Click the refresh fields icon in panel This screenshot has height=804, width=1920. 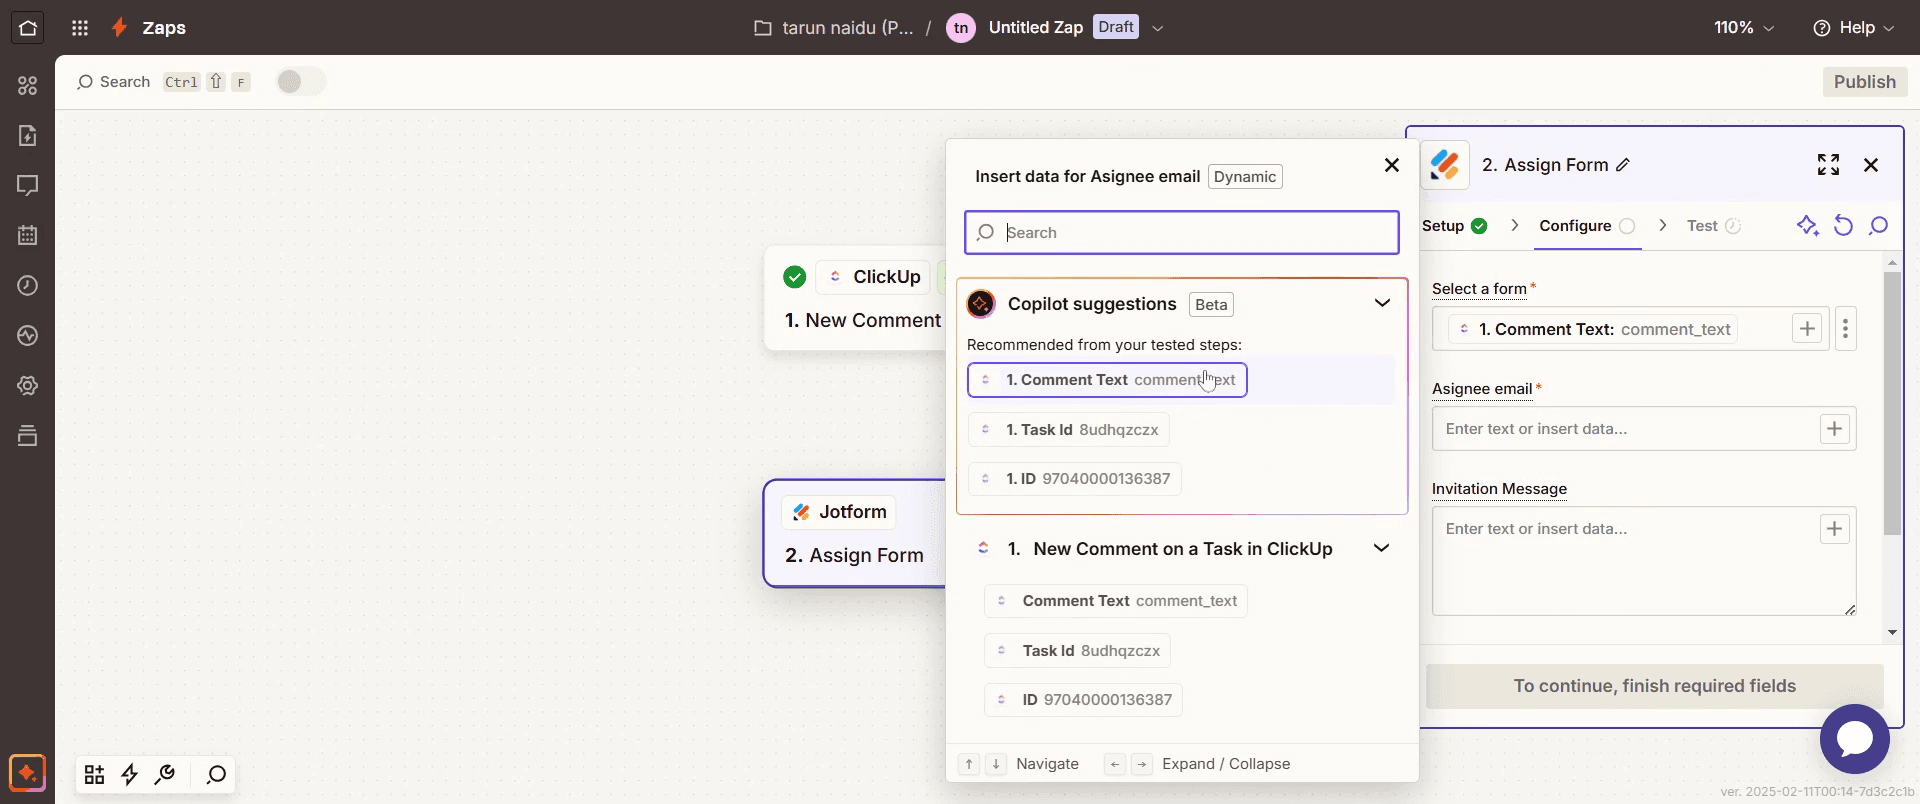[x=1843, y=226]
